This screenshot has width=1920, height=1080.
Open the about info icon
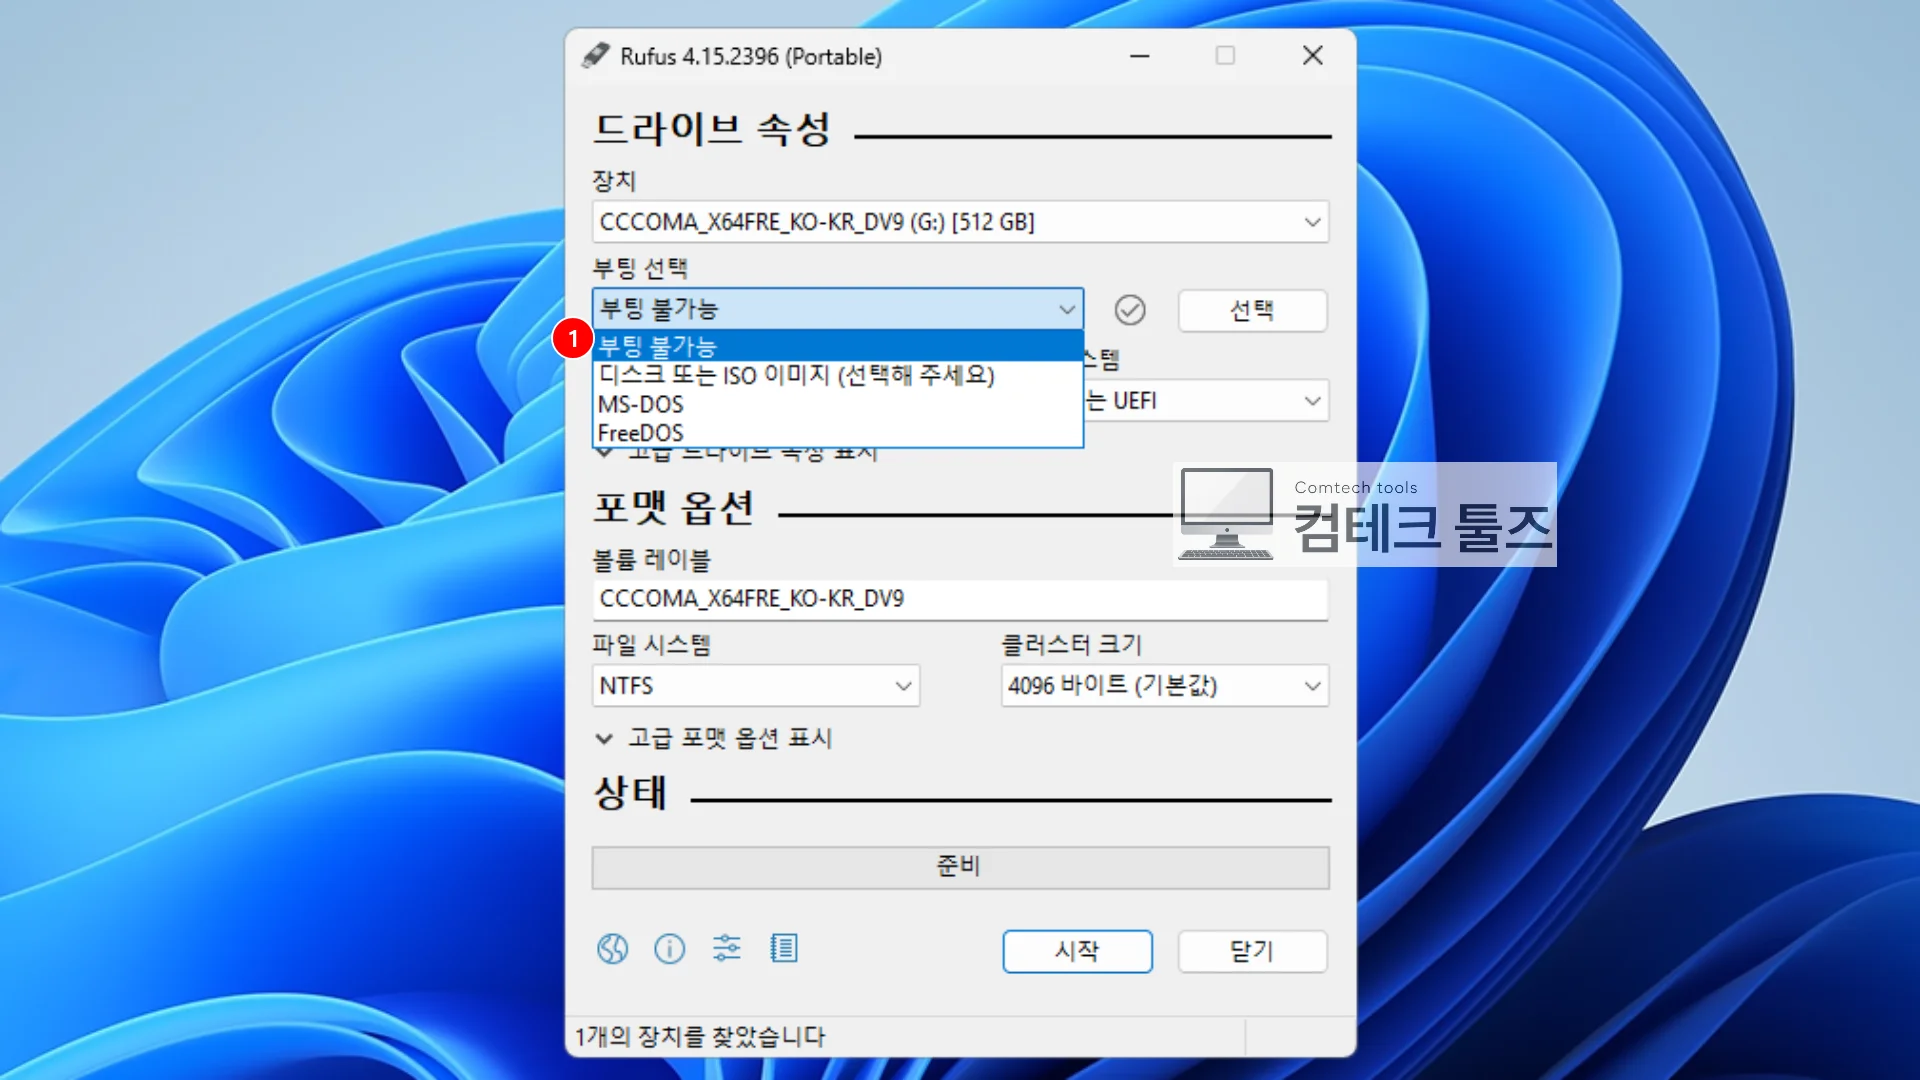click(669, 948)
